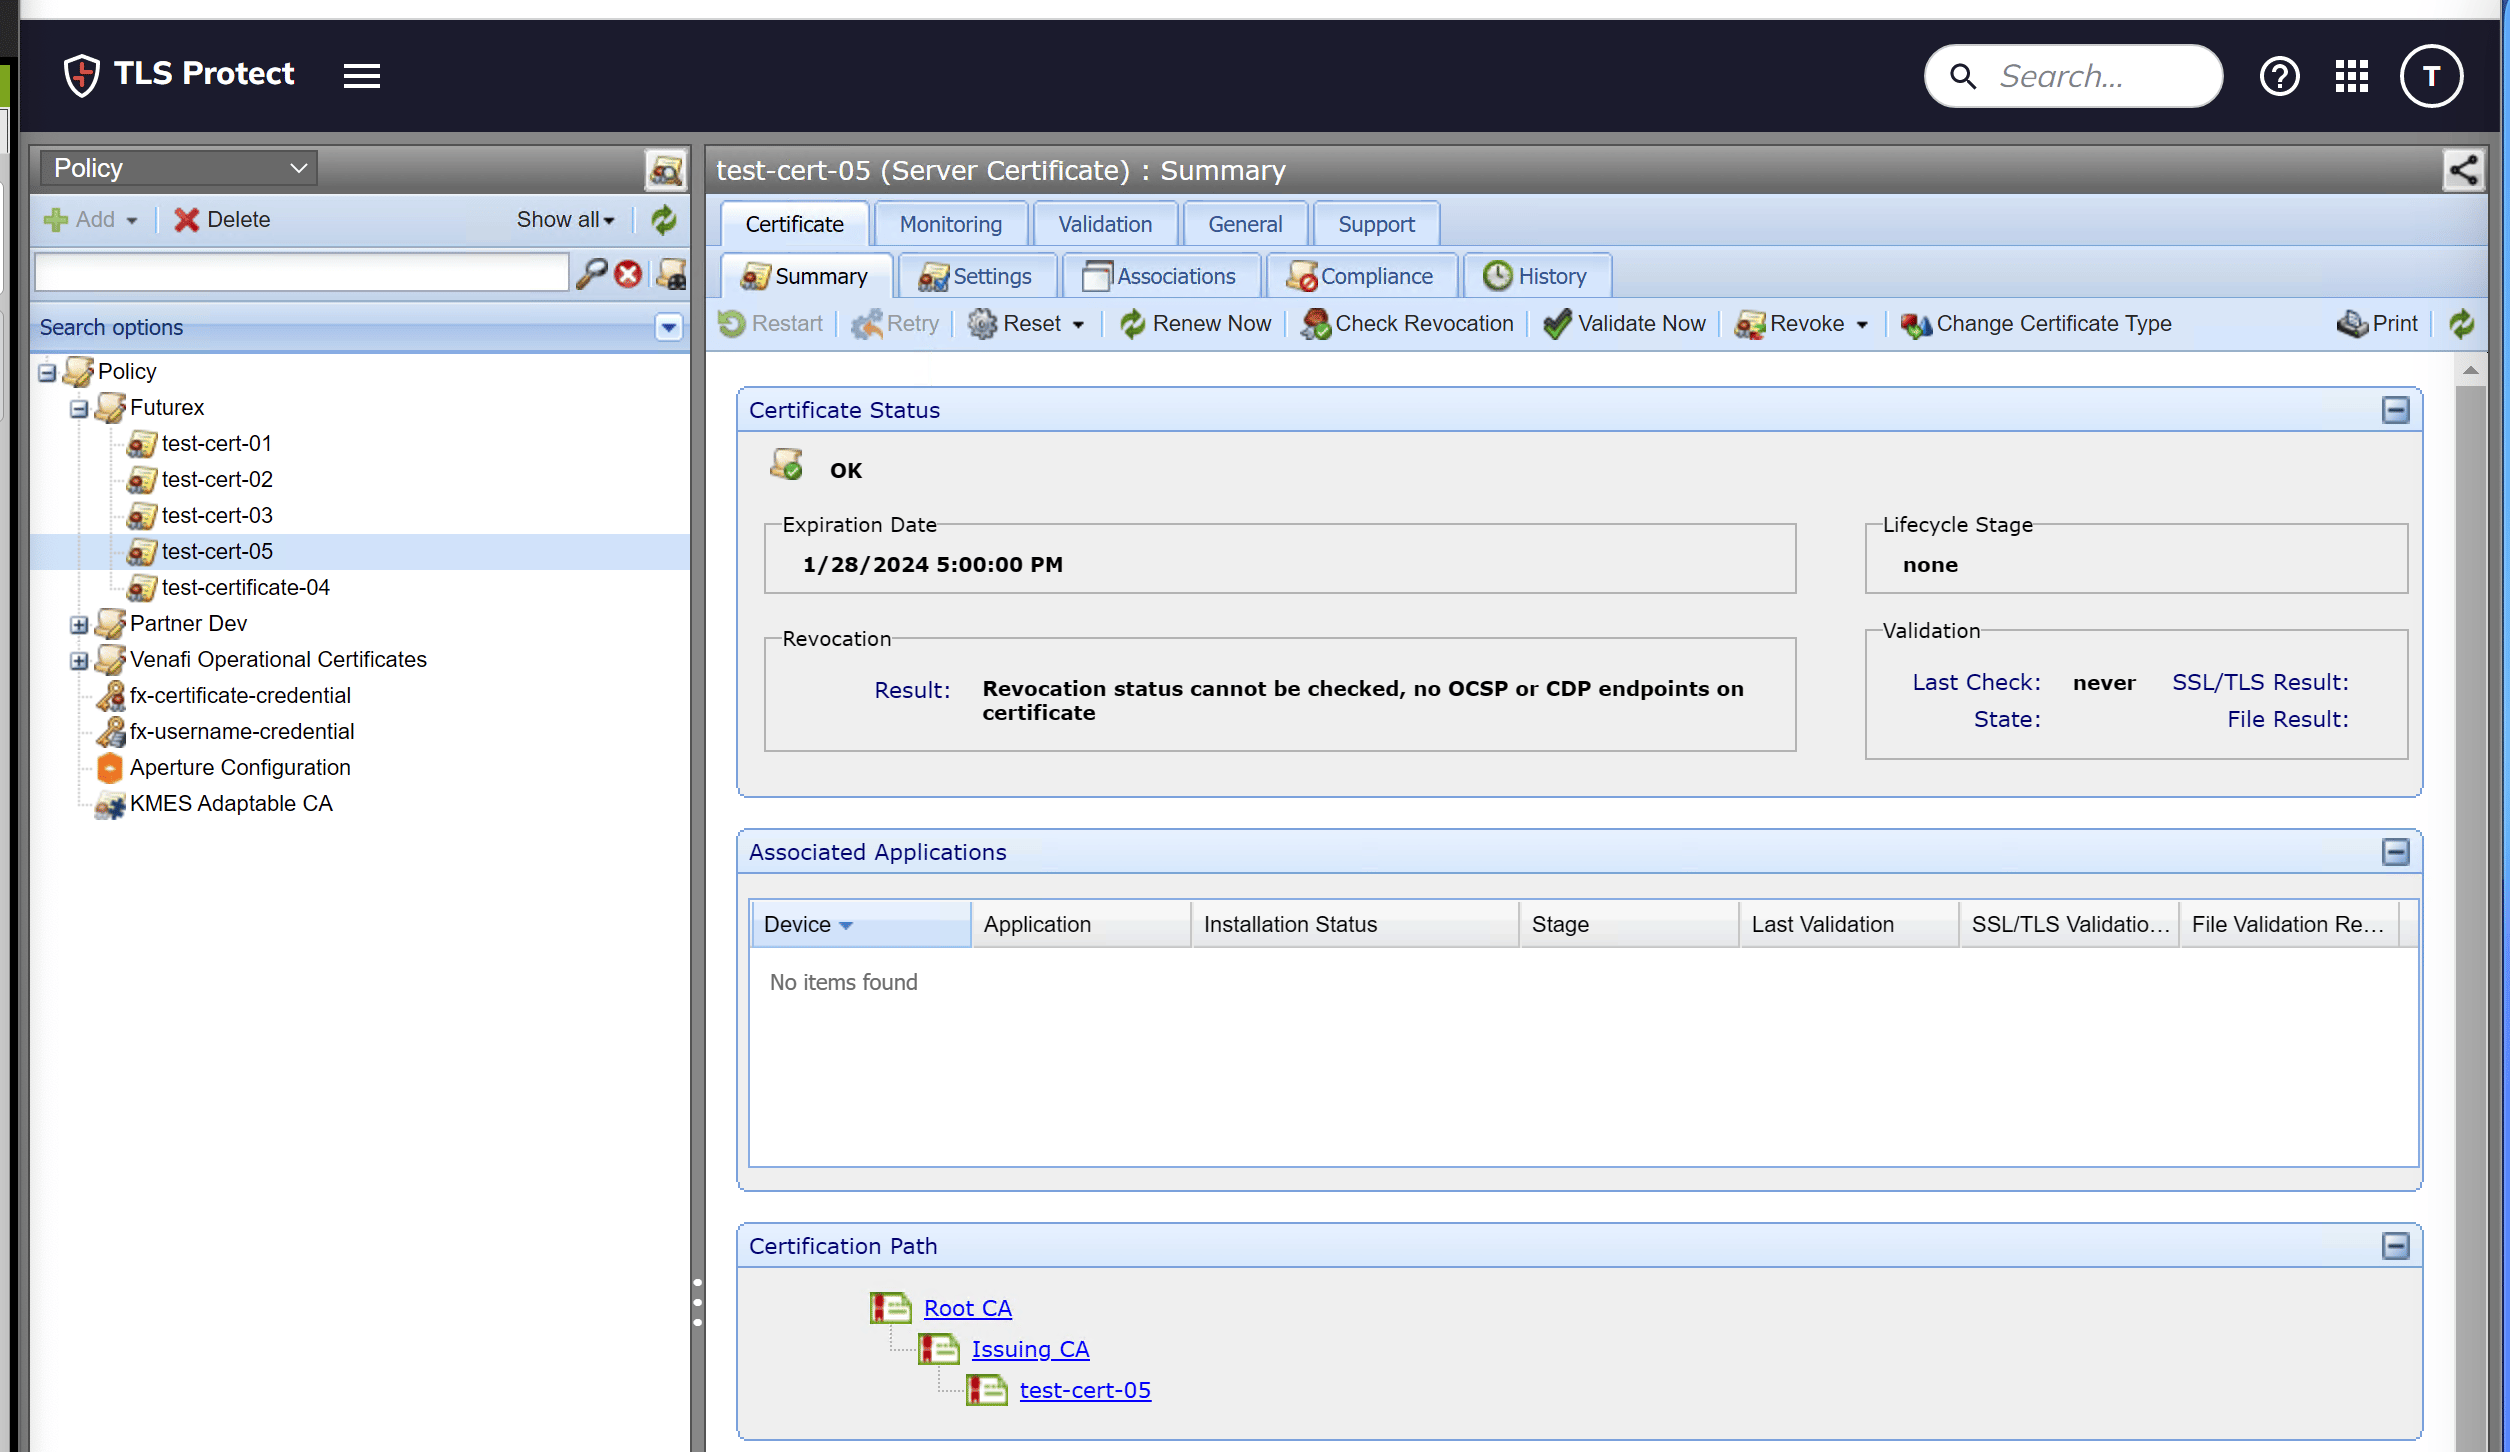Open the test-cert-05 certification path link
The image size is (2510, 1452).
point(1085,1390)
